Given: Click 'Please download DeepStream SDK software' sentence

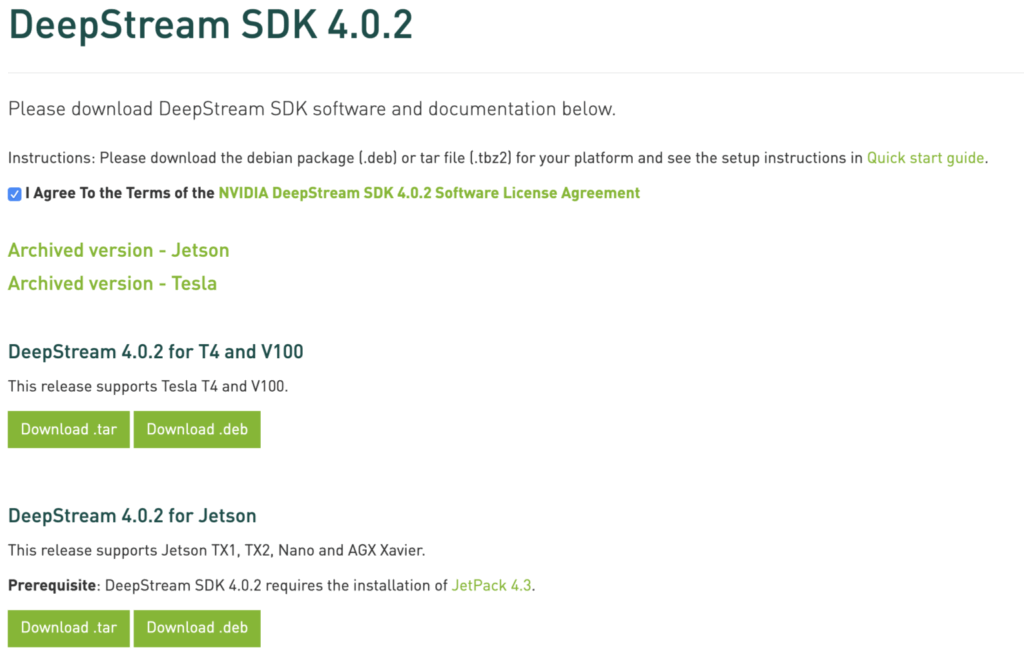Looking at the screenshot, I should point(312,109).
